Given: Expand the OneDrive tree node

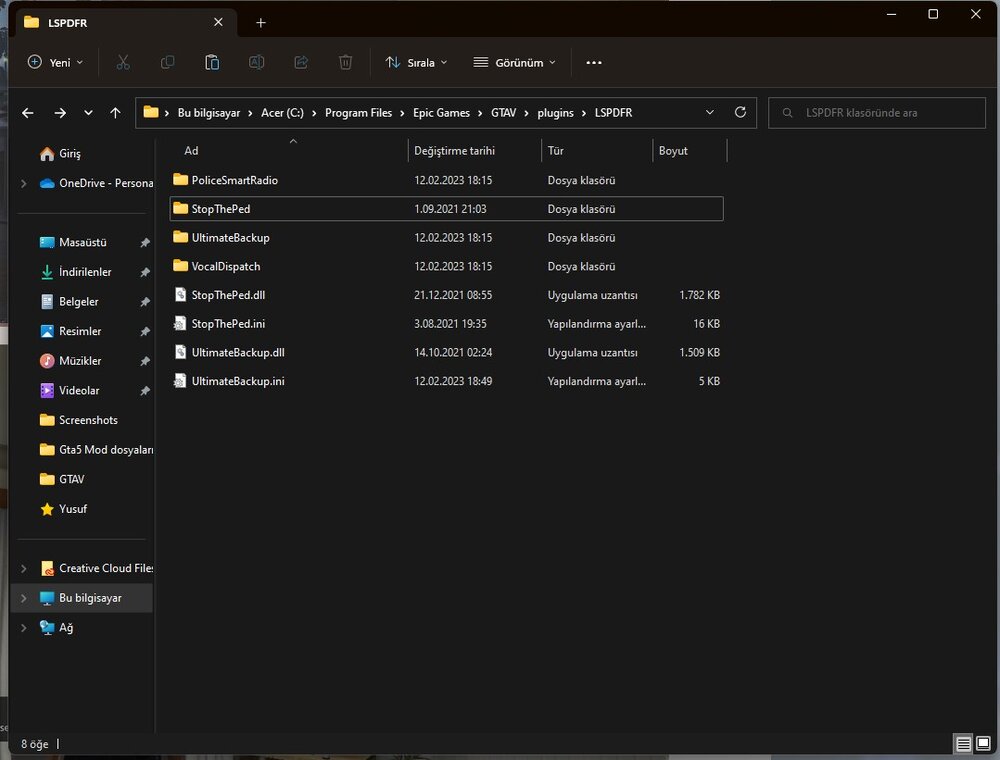Looking at the screenshot, I should point(23,183).
